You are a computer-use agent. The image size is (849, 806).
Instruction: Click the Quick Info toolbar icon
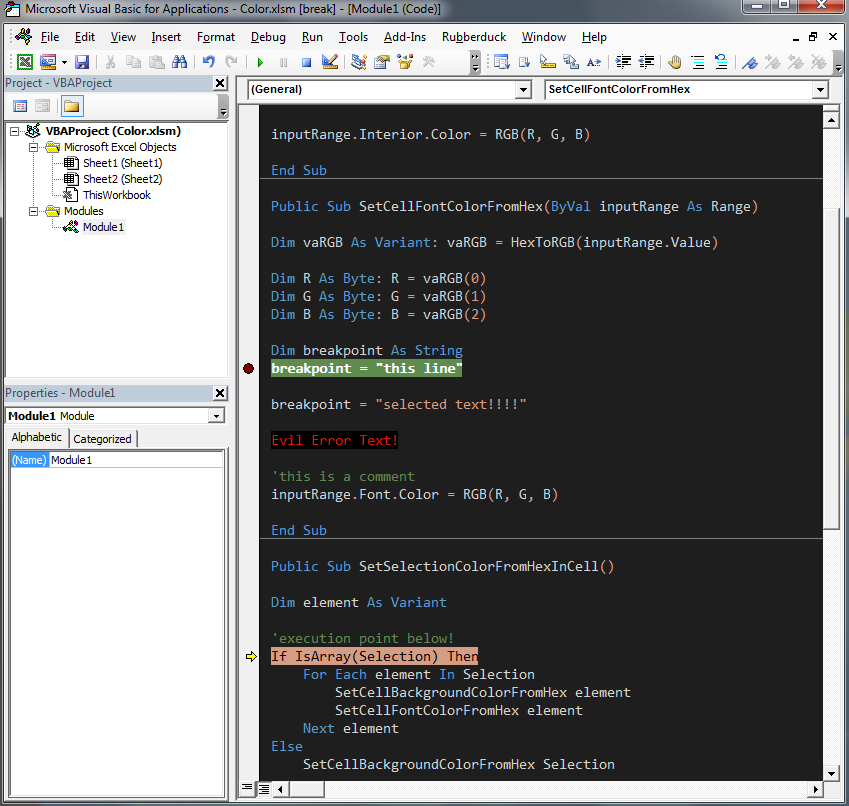[548, 62]
